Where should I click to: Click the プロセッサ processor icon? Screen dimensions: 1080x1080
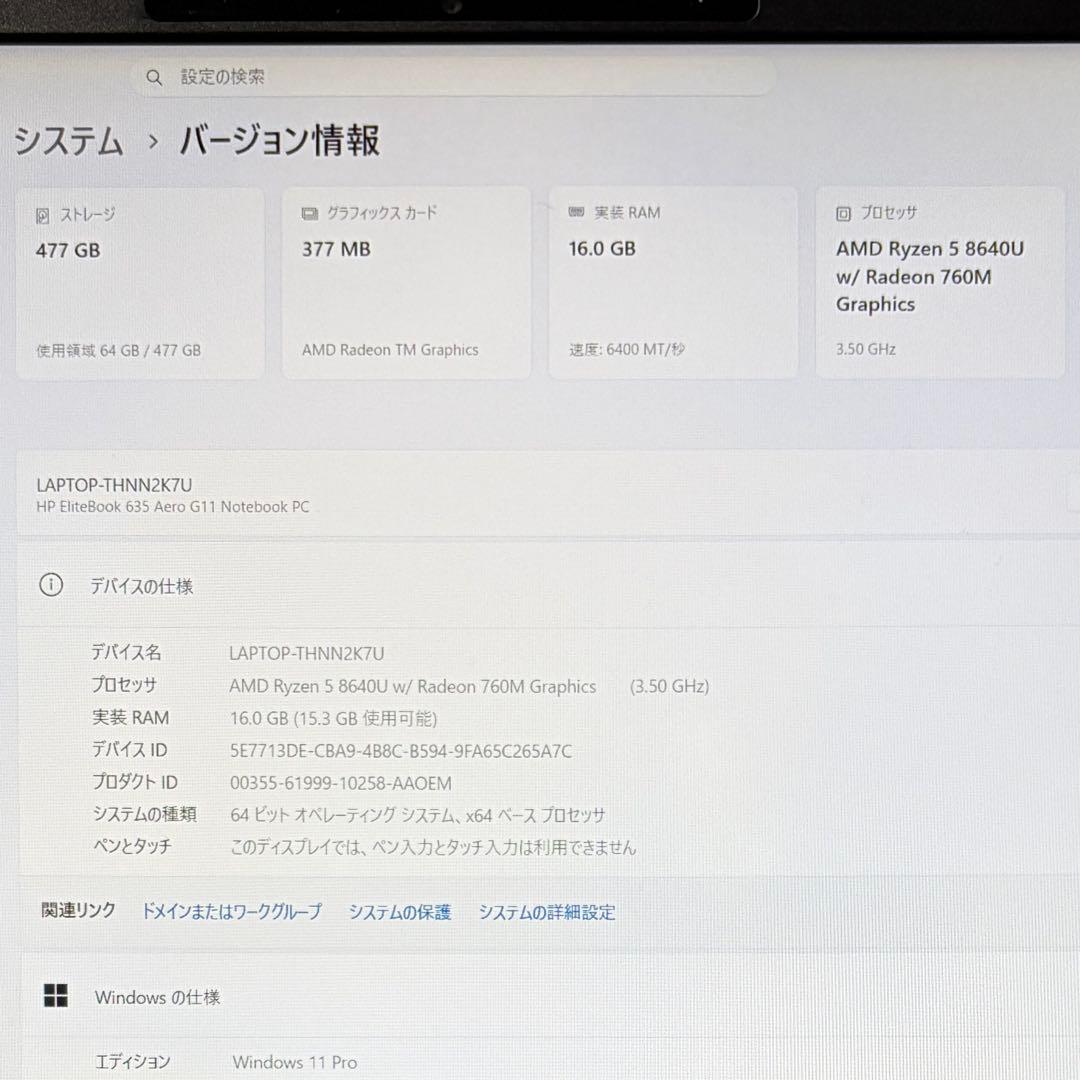tap(841, 213)
